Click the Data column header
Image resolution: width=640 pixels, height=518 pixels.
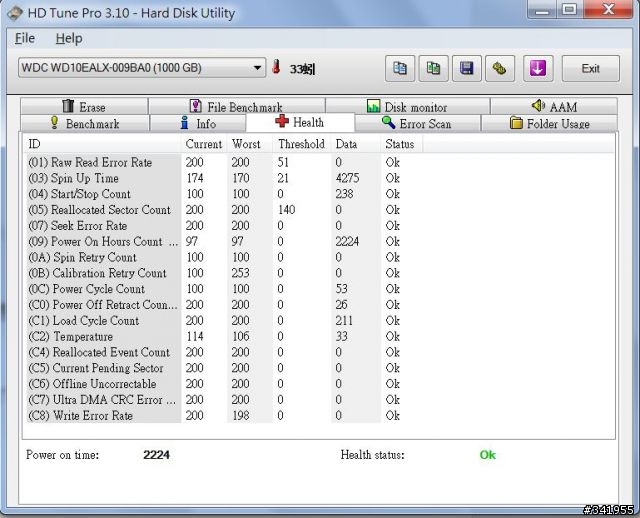(x=356, y=144)
